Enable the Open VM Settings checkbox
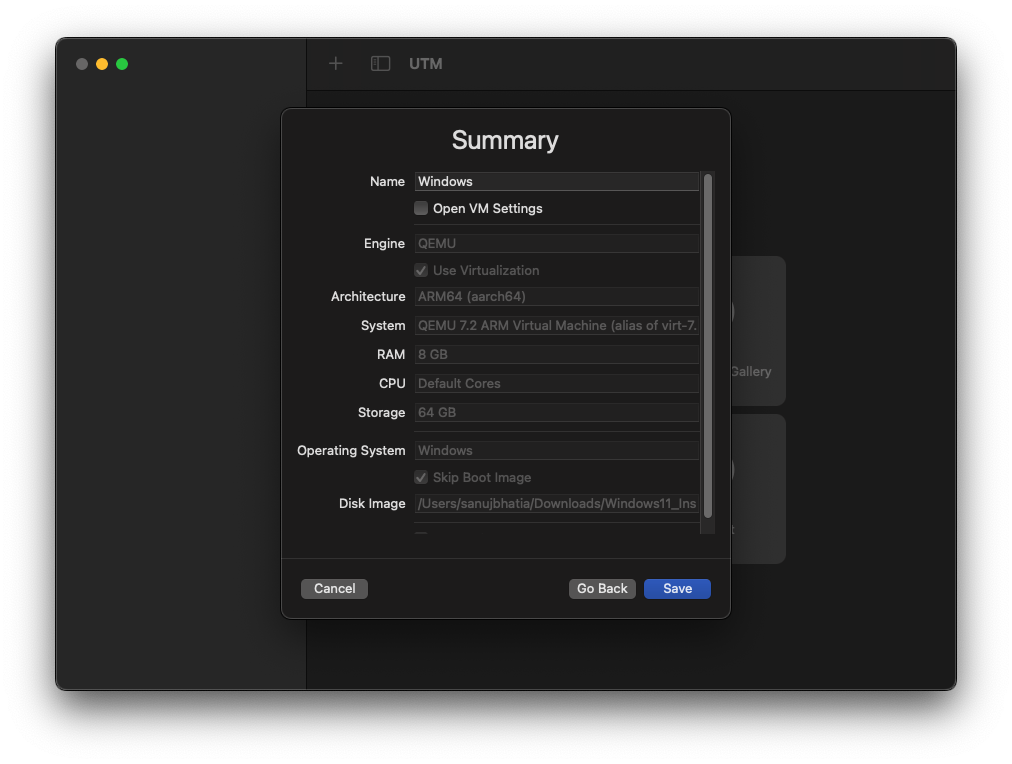Viewport: 1012px width, 764px height. pyautogui.click(x=421, y=208)
